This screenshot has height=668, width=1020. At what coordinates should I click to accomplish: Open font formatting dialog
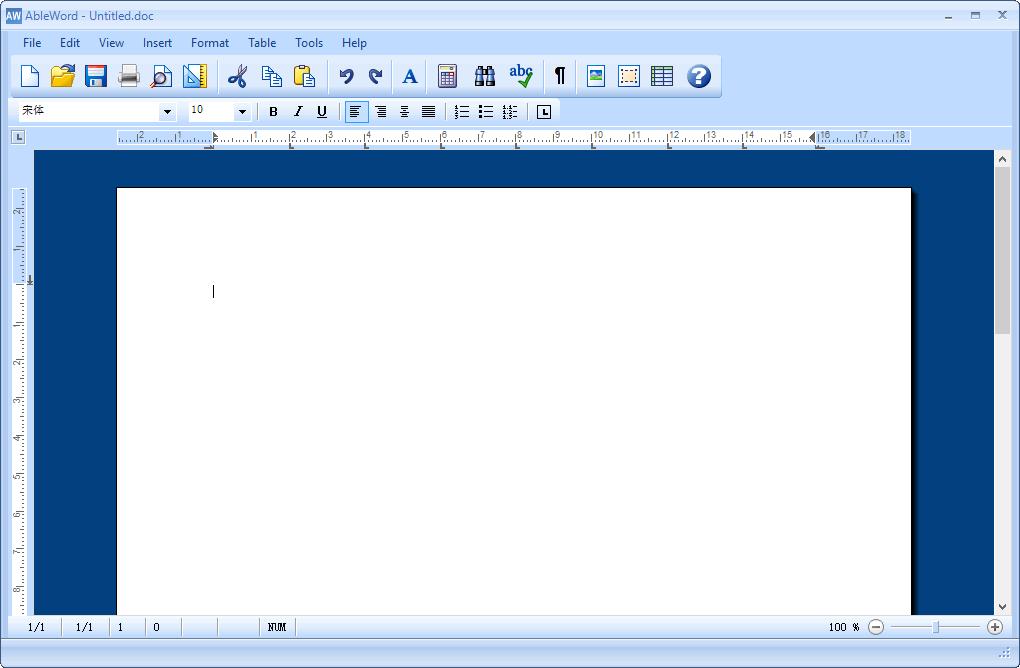click(x=410, y=76)
